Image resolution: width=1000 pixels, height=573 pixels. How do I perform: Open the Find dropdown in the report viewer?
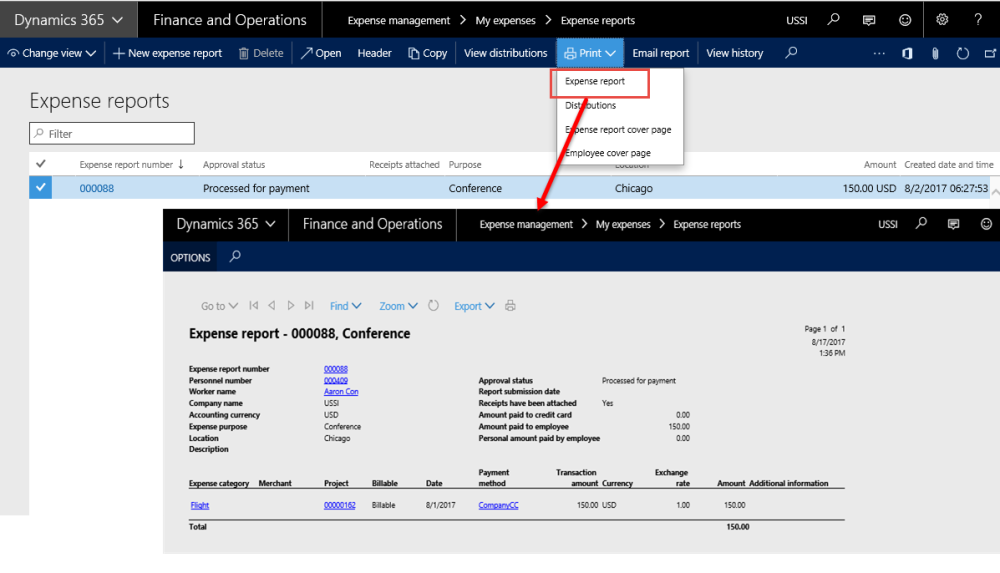click(346, 306)
